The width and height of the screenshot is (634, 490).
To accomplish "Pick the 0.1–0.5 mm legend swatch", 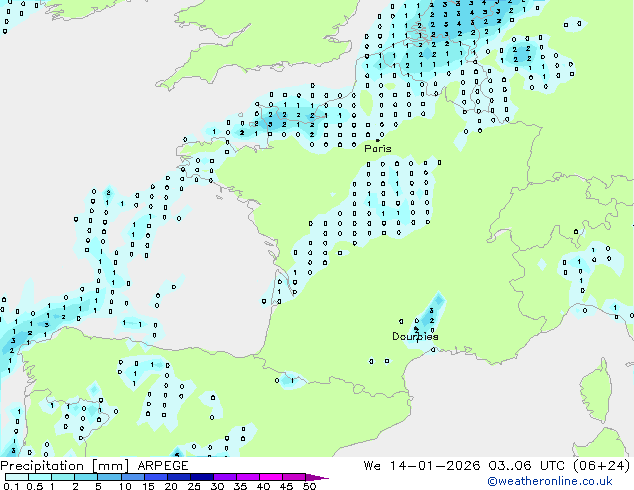I will (17, 477).
